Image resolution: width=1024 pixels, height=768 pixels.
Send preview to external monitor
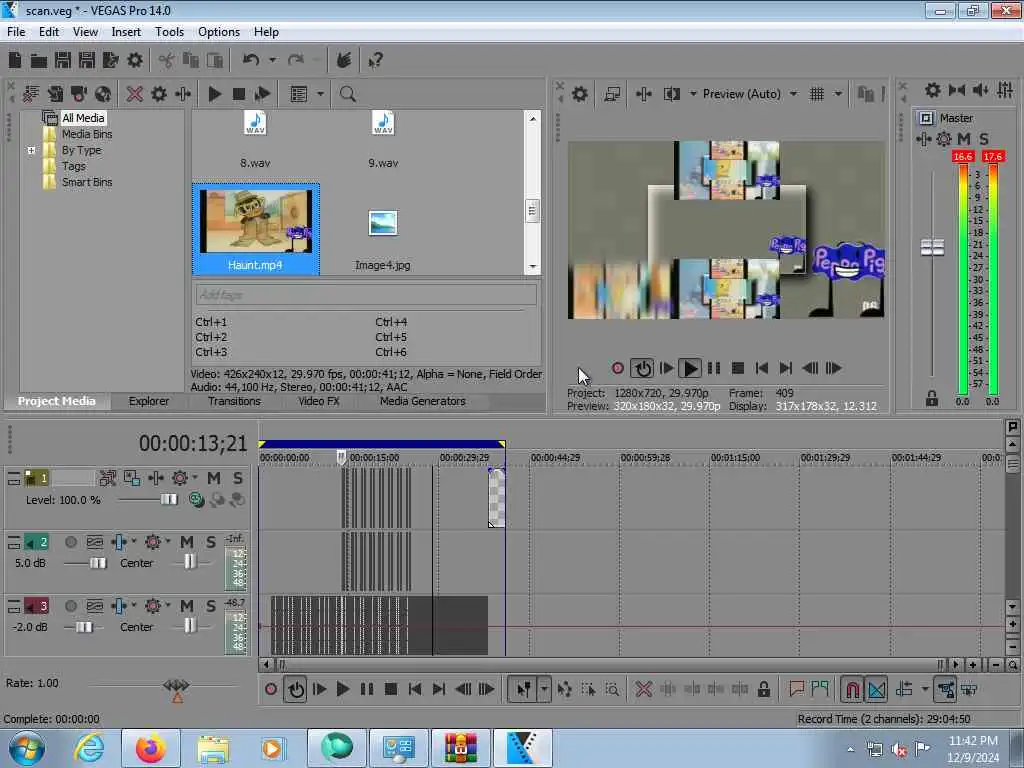612,94
